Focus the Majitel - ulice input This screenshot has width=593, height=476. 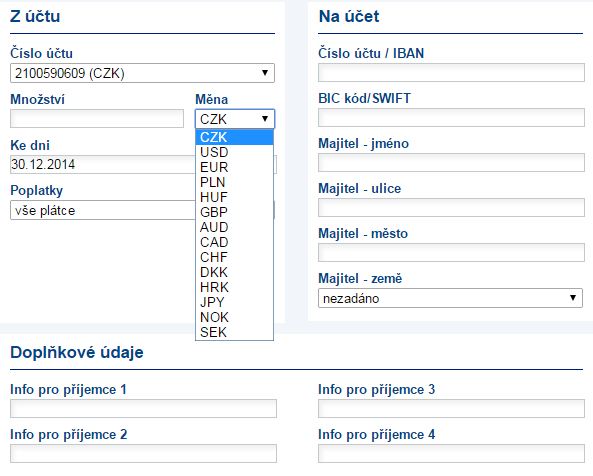[451, 208]
